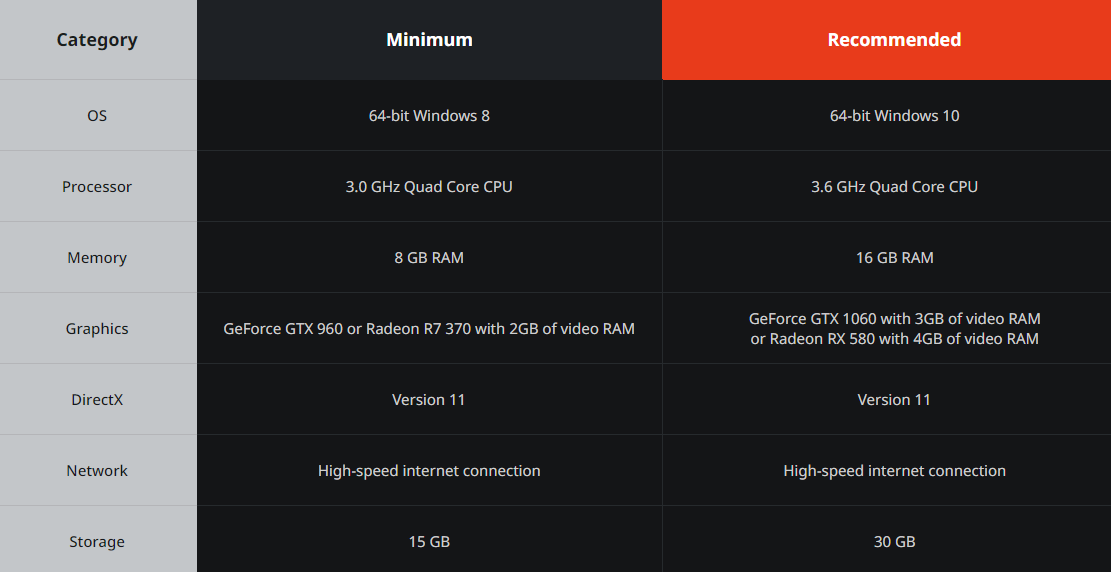
Task: Click the 3.0 GHz Quad Core CPU text
Action: [x=429, y=187]
